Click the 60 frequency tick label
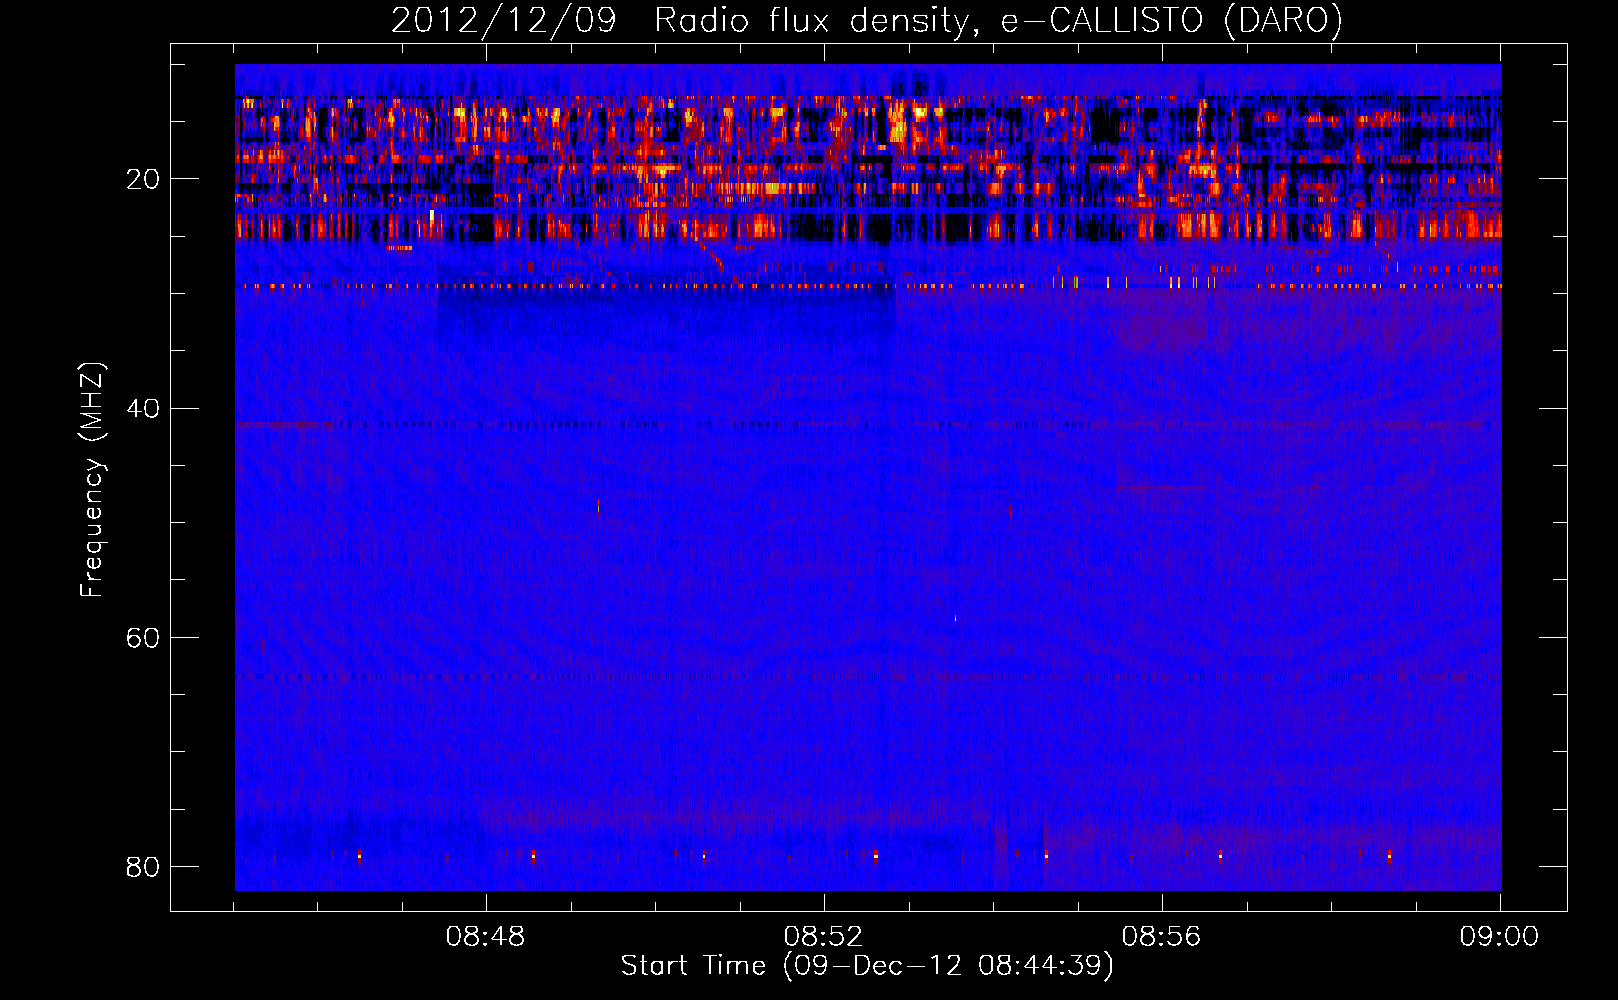The width and height of the screenshot is (1618, 1000). tap(143, 637)
